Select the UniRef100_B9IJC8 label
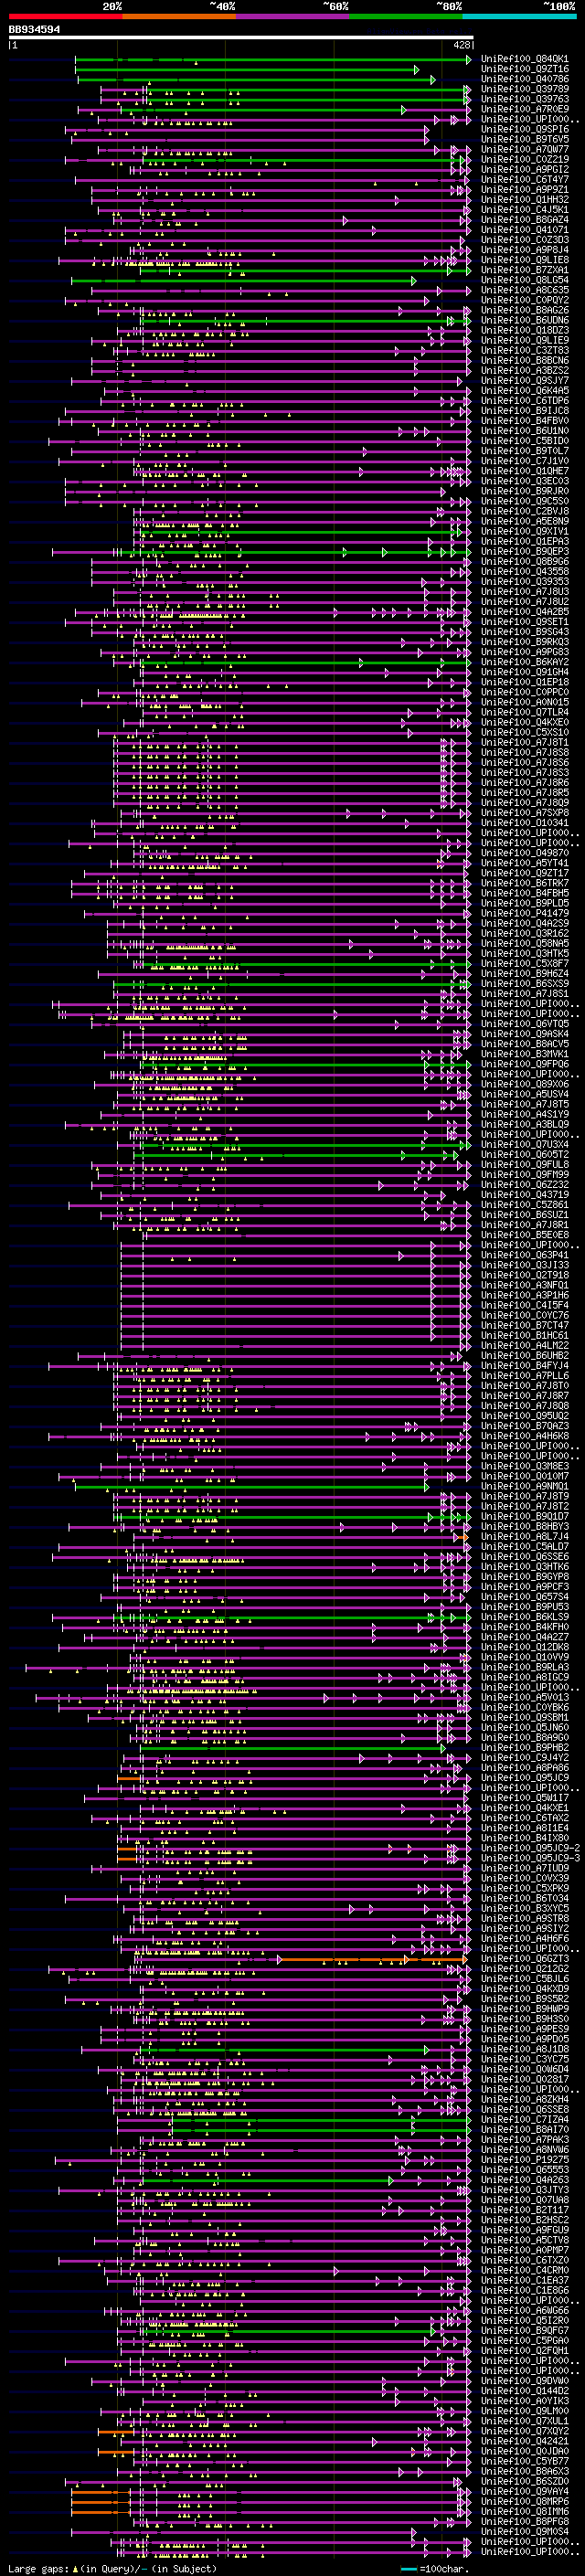 pyautogui.click(x=524, y=410)
